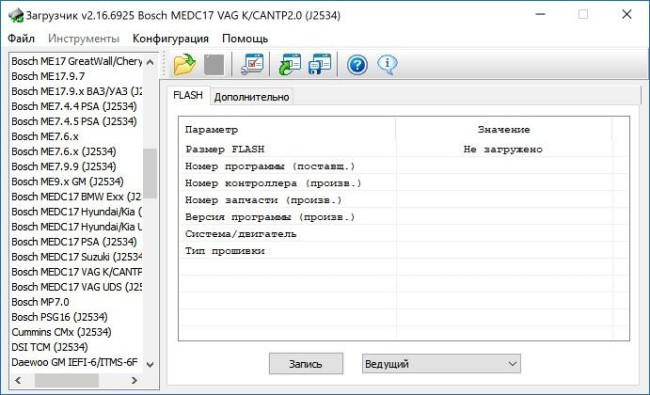The image size is (650, 395).
Task: Click the list's down scroll arrow
Action: tap(150, 364)
